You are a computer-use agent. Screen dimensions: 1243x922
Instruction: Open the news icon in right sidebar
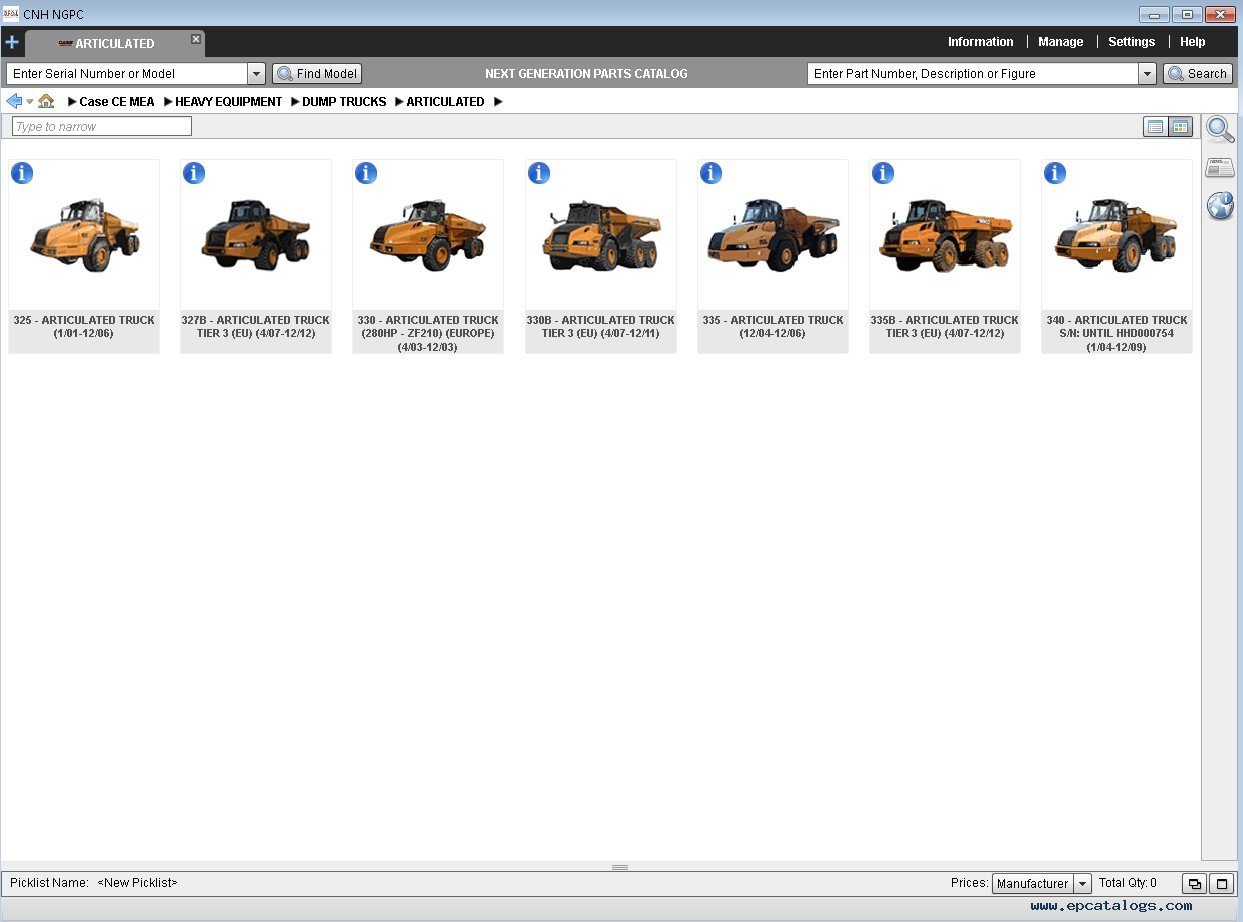(x=1219, y=167)
